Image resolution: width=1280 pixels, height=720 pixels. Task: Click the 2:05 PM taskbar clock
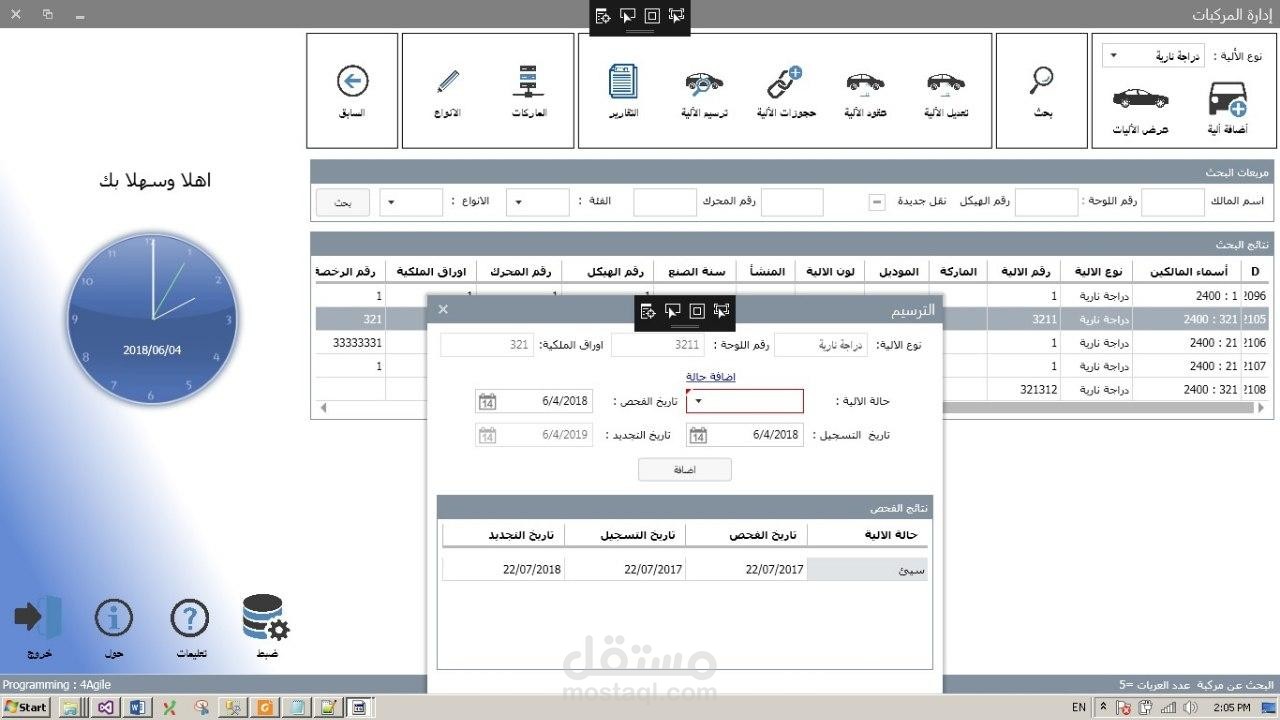coord(1231,707)
